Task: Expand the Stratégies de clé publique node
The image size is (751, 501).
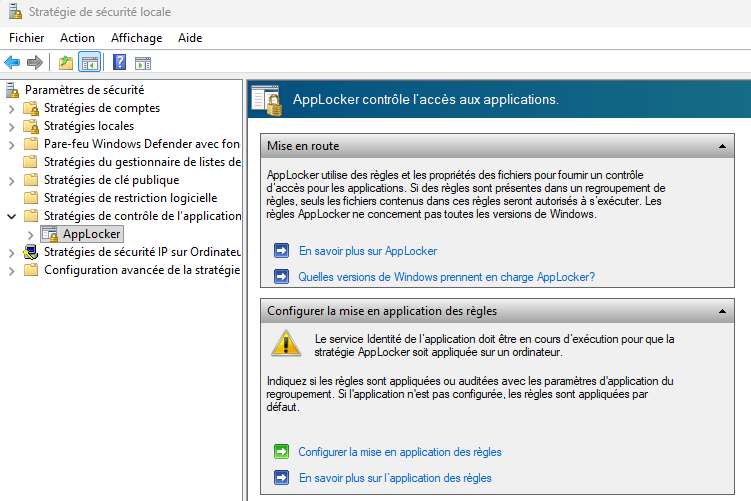Action: click(x=11, y=181)
